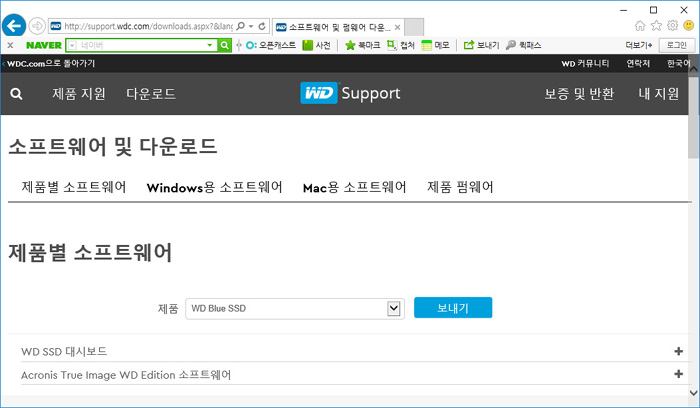Follow the WDC.com으로 돌아가기 link
Viewport: 700px width, 408px height.
(50, 63)
